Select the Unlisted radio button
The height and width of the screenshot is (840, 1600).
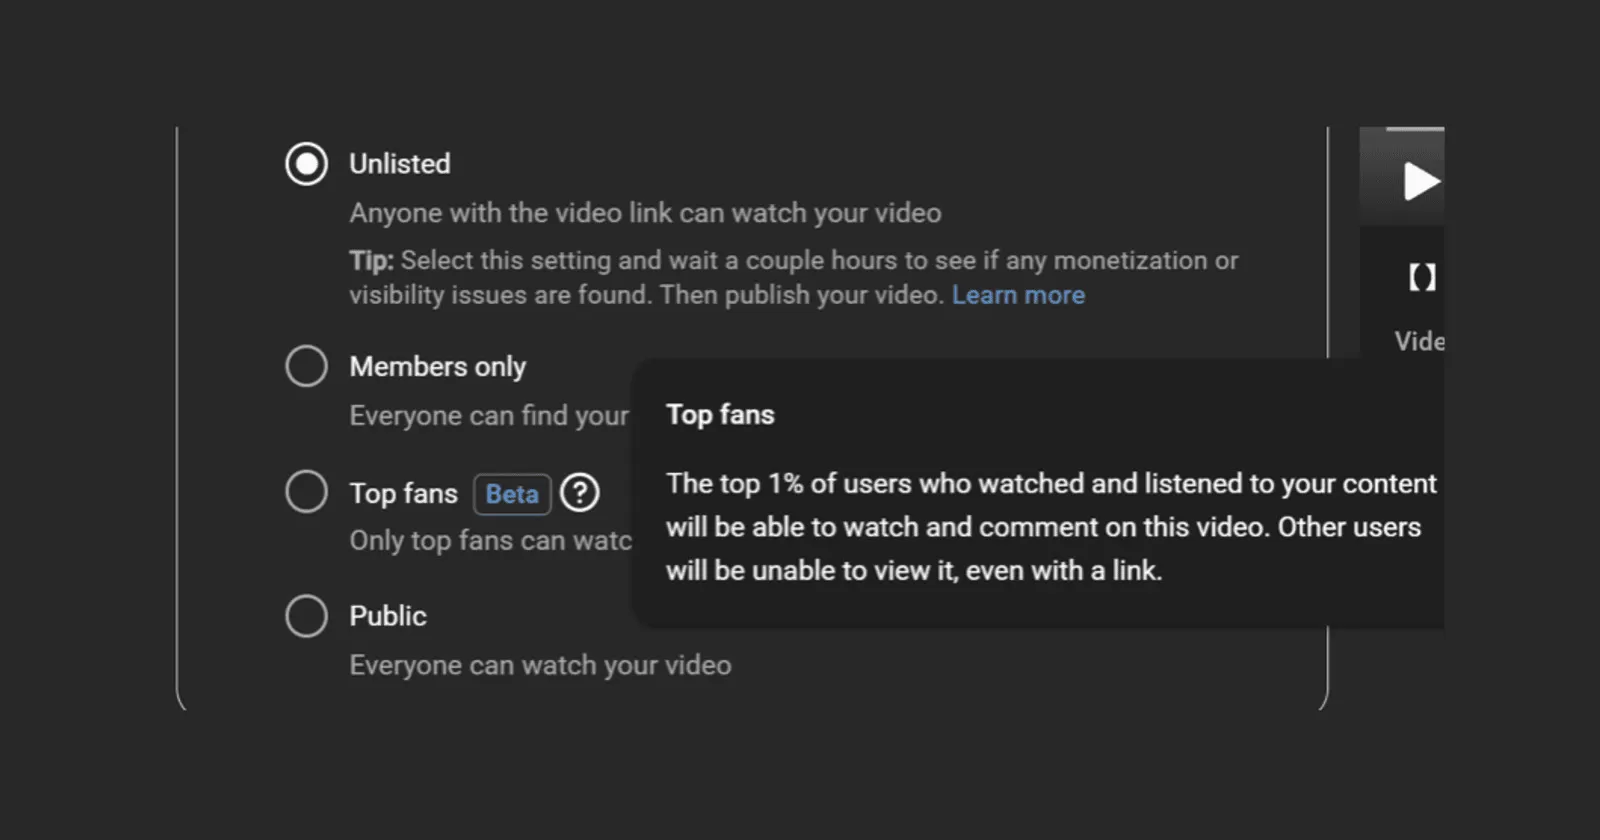point(306,164)
